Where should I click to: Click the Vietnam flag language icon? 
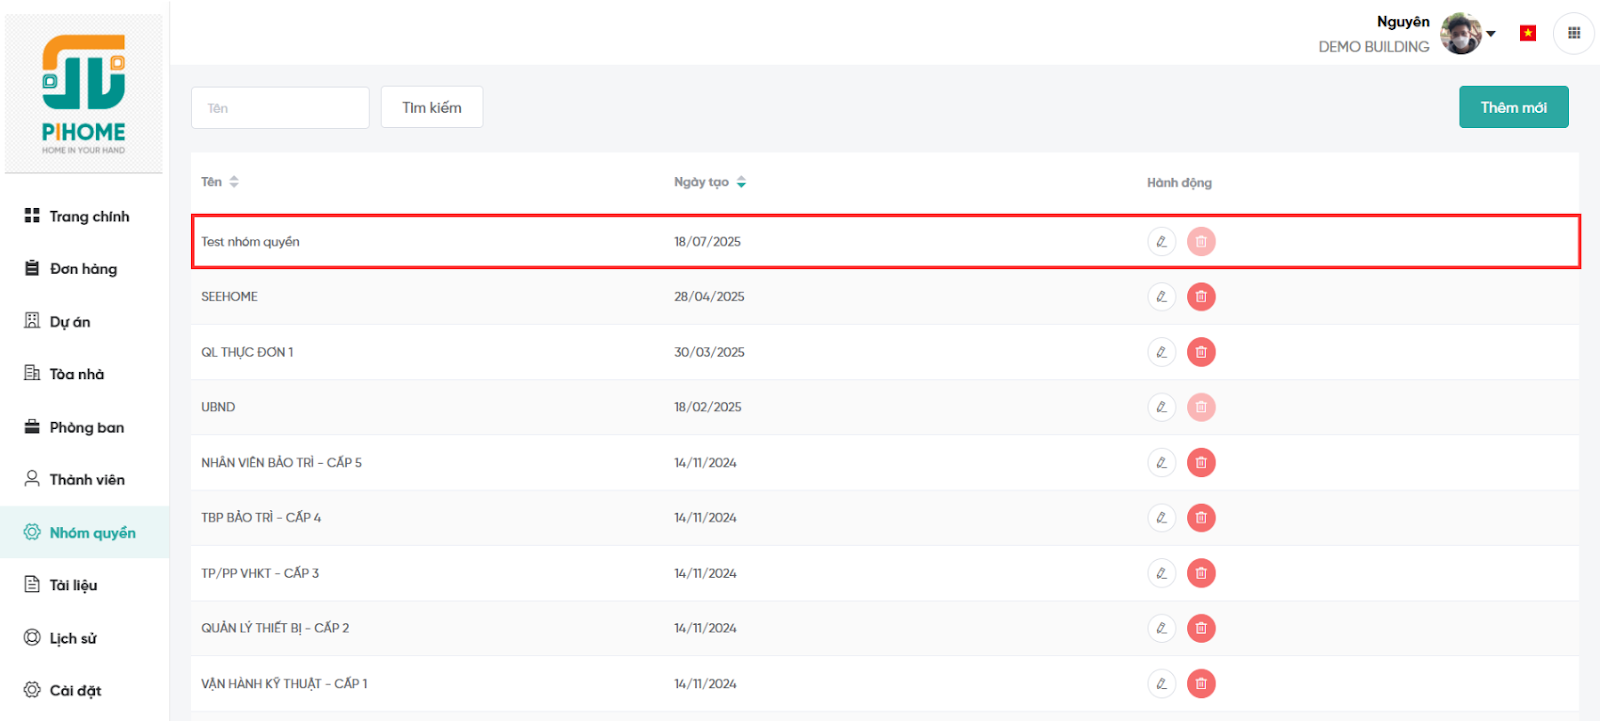click(1527, 33)
